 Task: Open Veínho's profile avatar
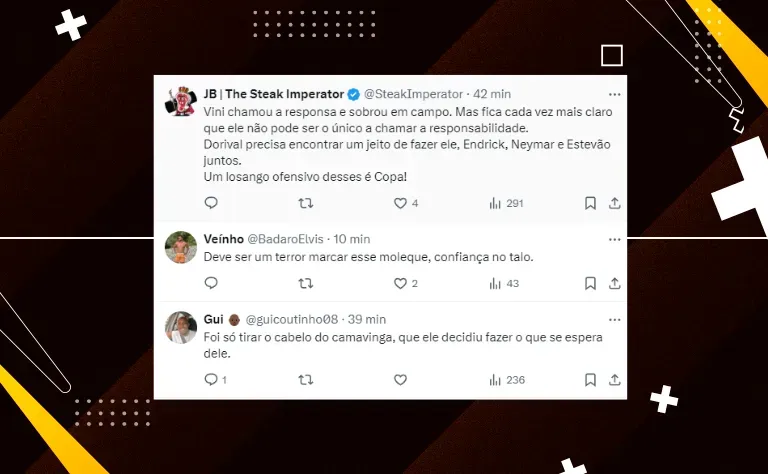pyautogui.click(x=181, y=247)
